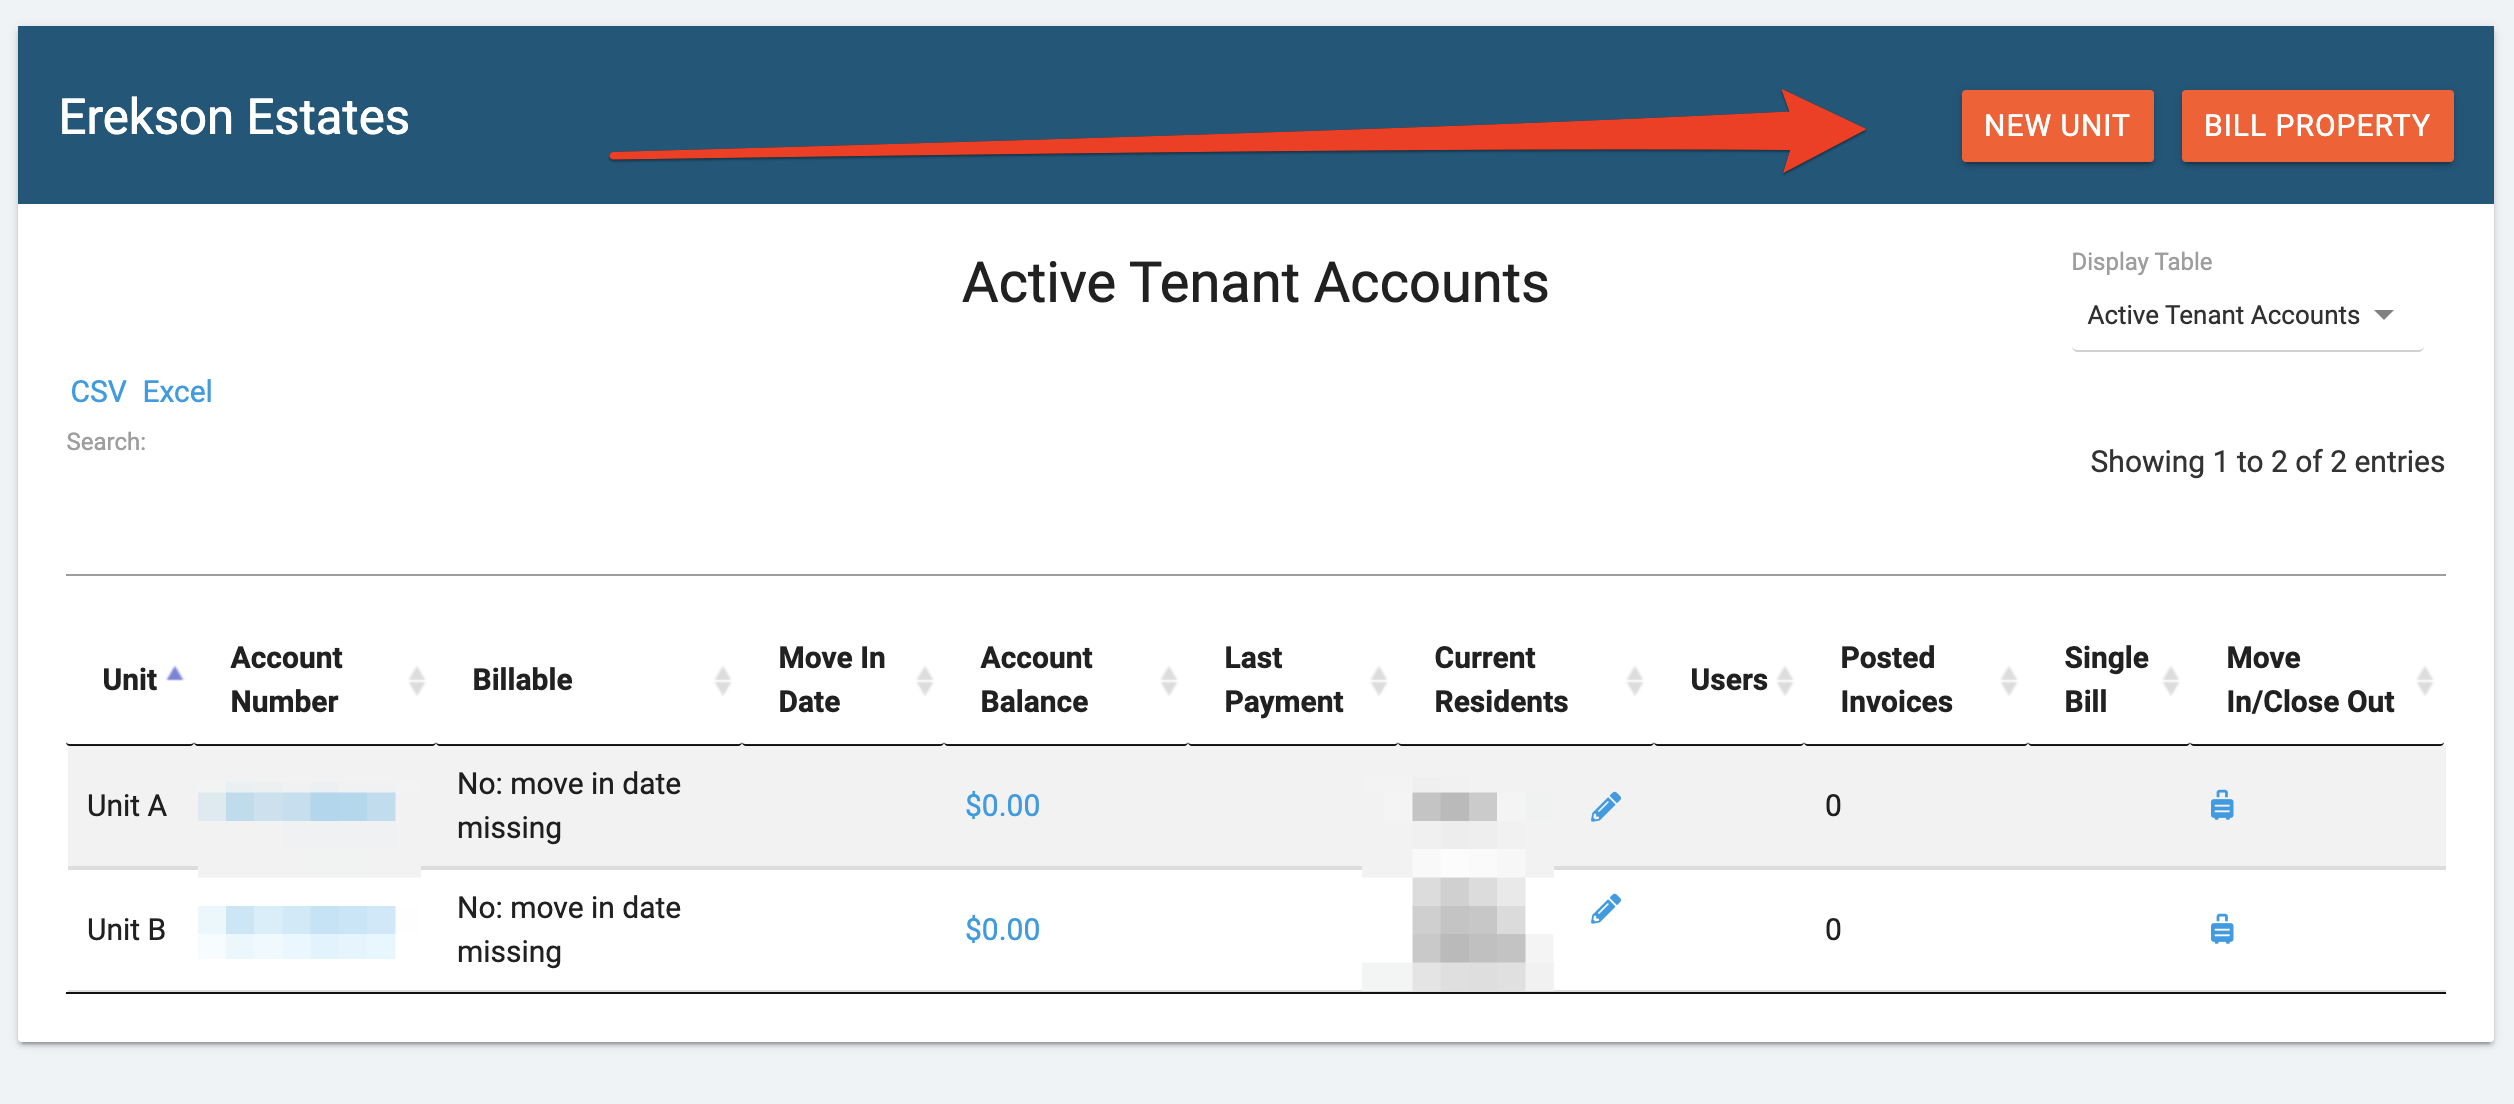Toggle sort on Single Bill column
This screenshot has height=1104, width=2514.
(2171, 679)
